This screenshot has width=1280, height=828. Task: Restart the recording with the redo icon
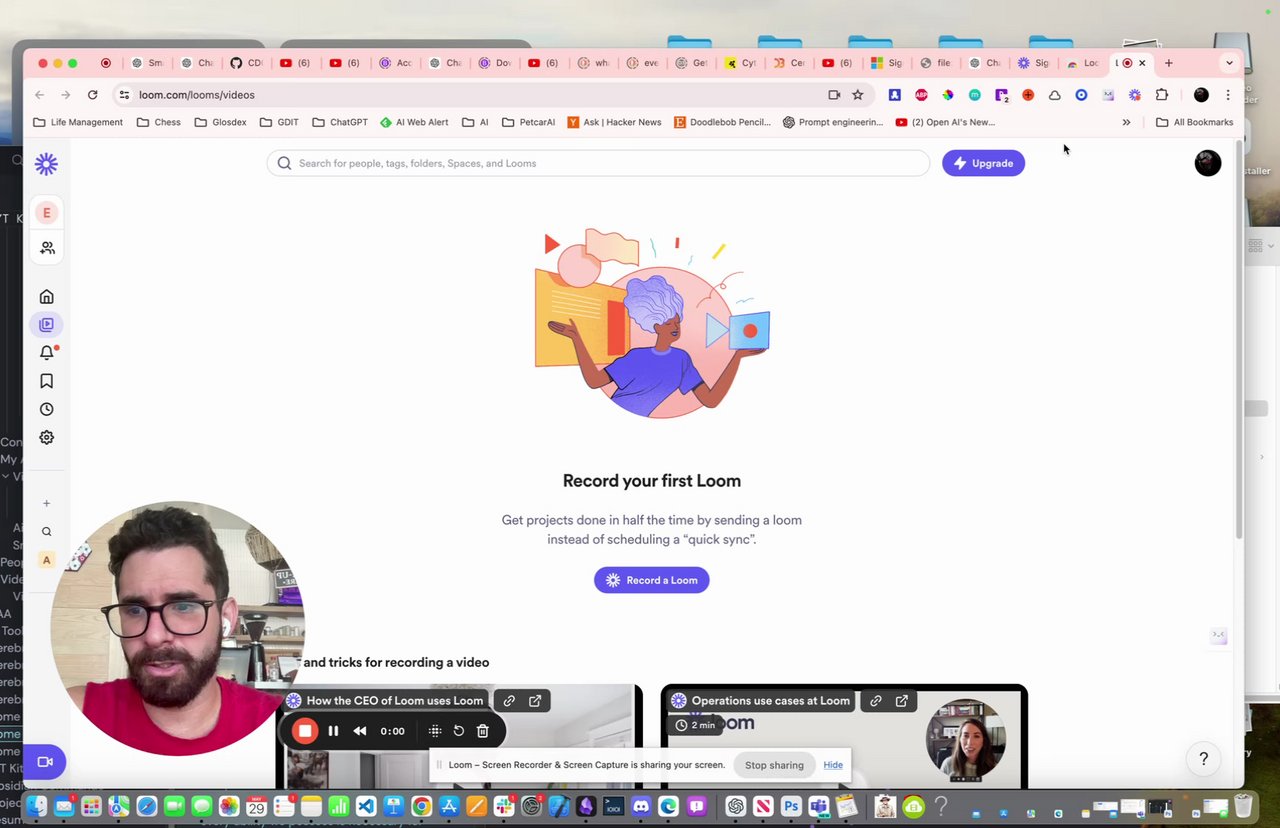coord(458,730)
